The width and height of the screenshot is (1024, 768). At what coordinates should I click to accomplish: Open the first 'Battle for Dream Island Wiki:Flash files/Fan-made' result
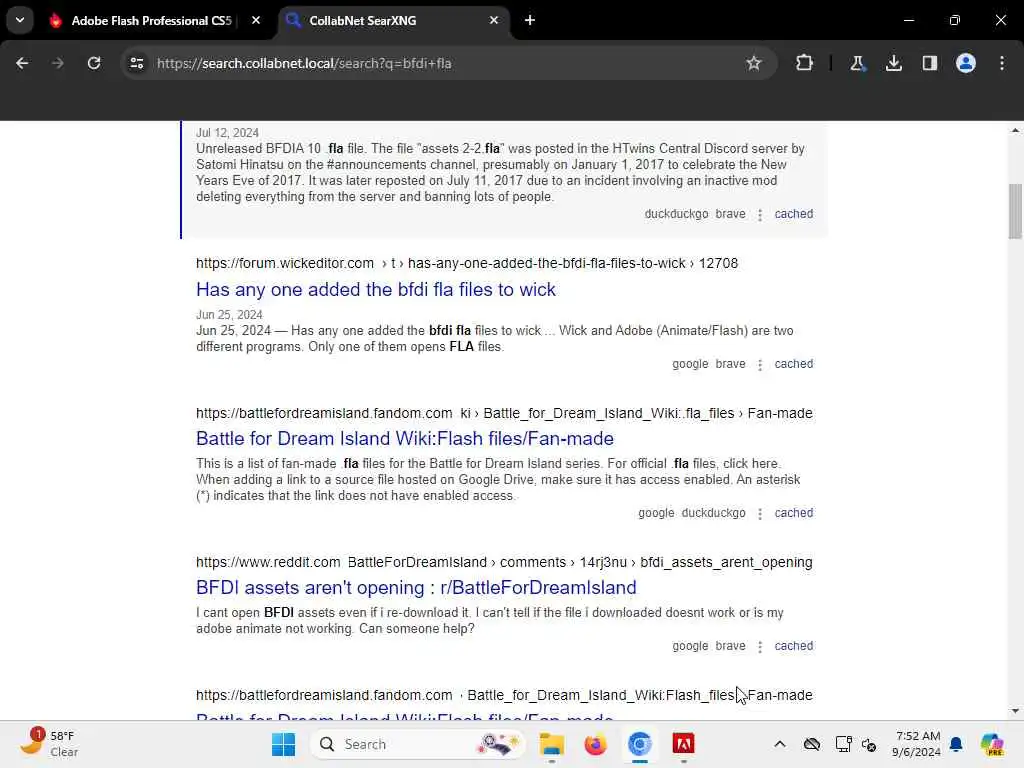pyautogui.click(x=405, y=438)
